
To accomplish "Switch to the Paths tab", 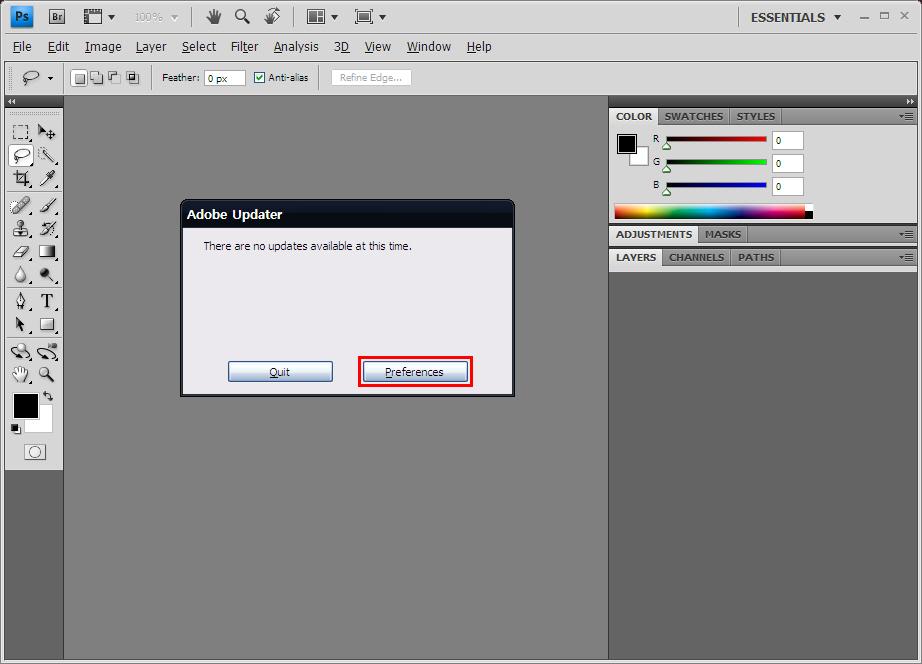I will click(756, 257).
